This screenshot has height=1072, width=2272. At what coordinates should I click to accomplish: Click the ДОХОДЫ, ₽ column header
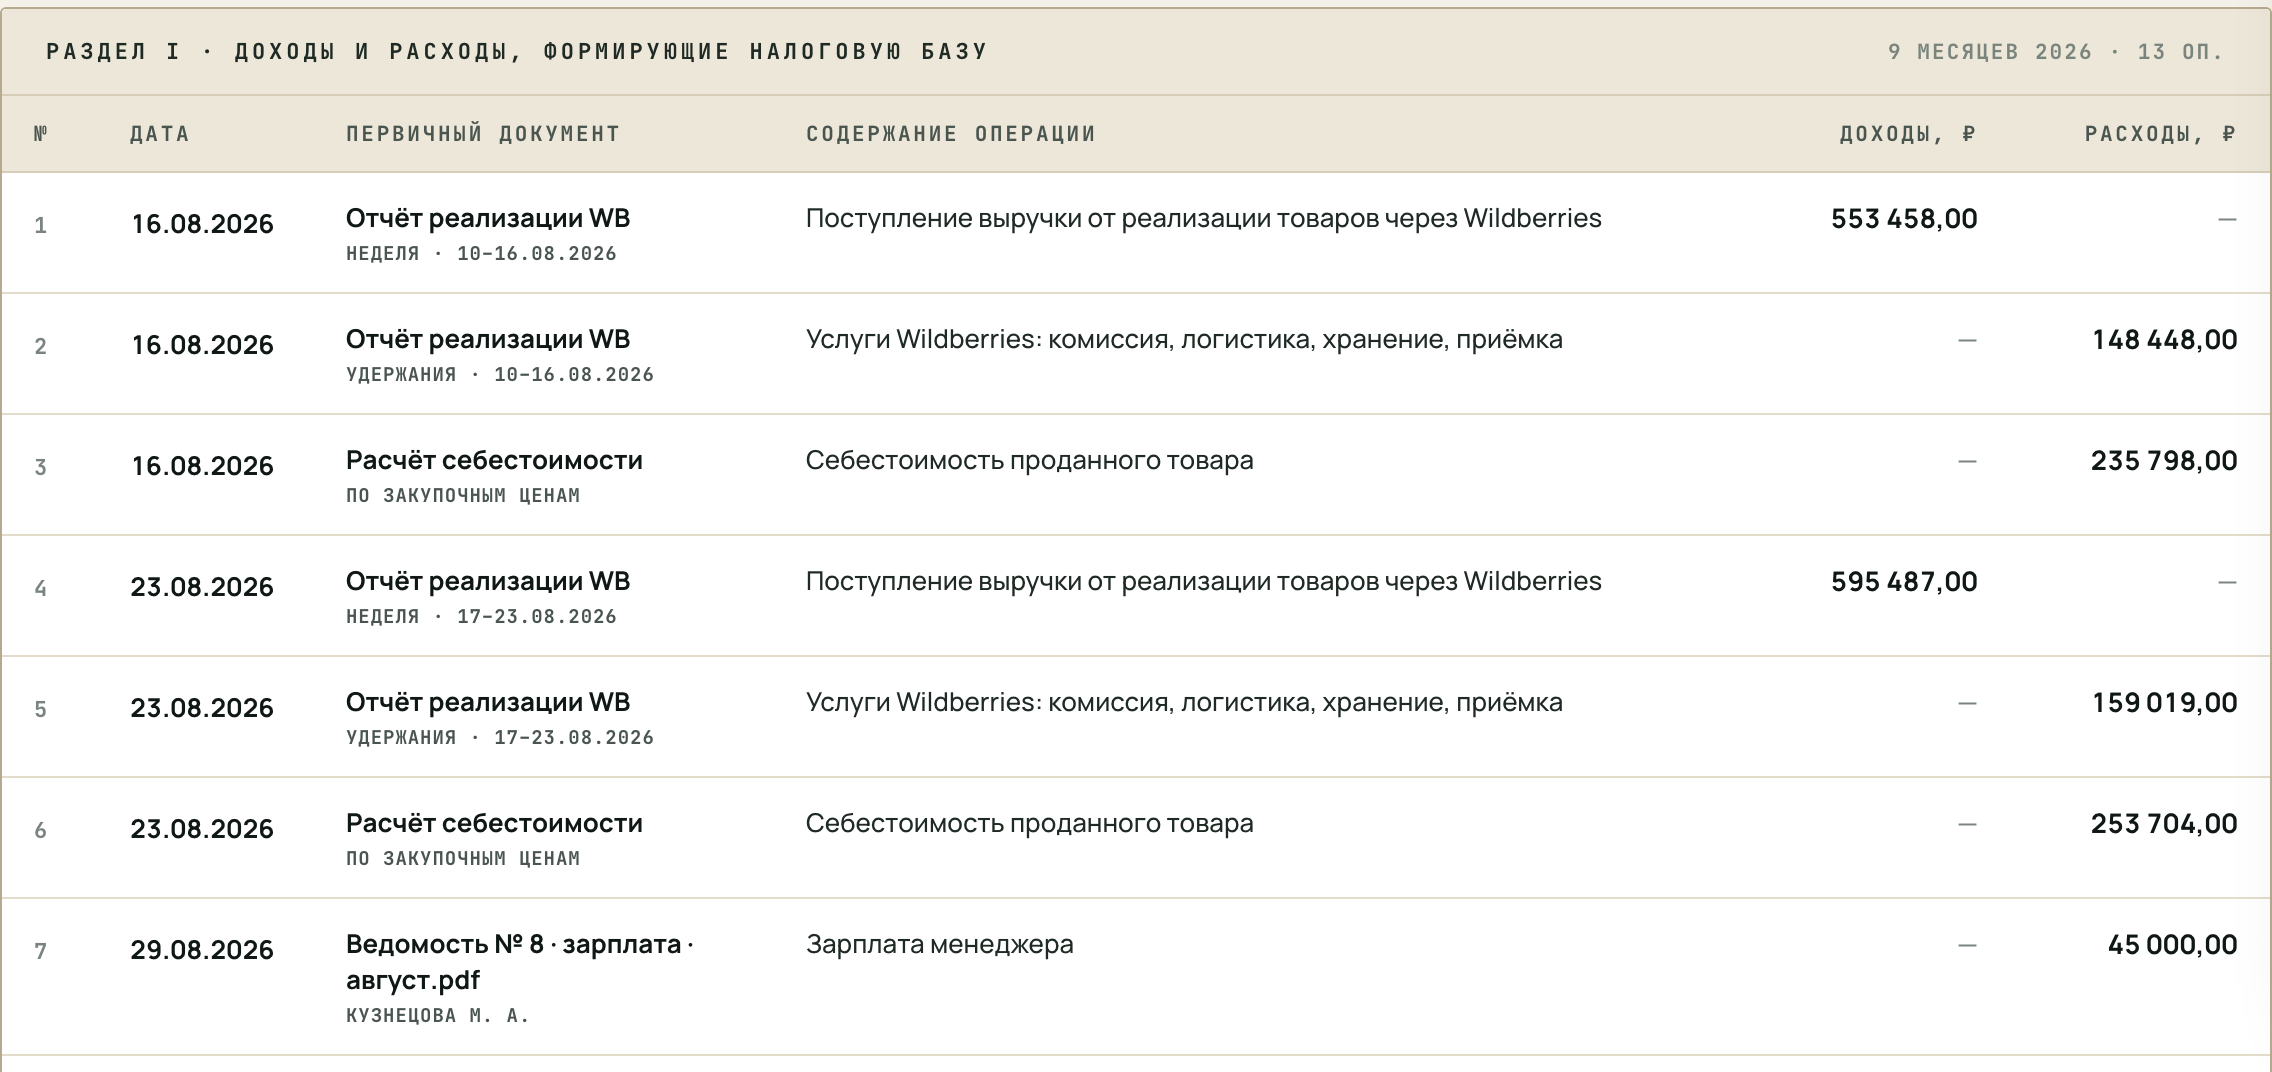[x=1908, y=134]
